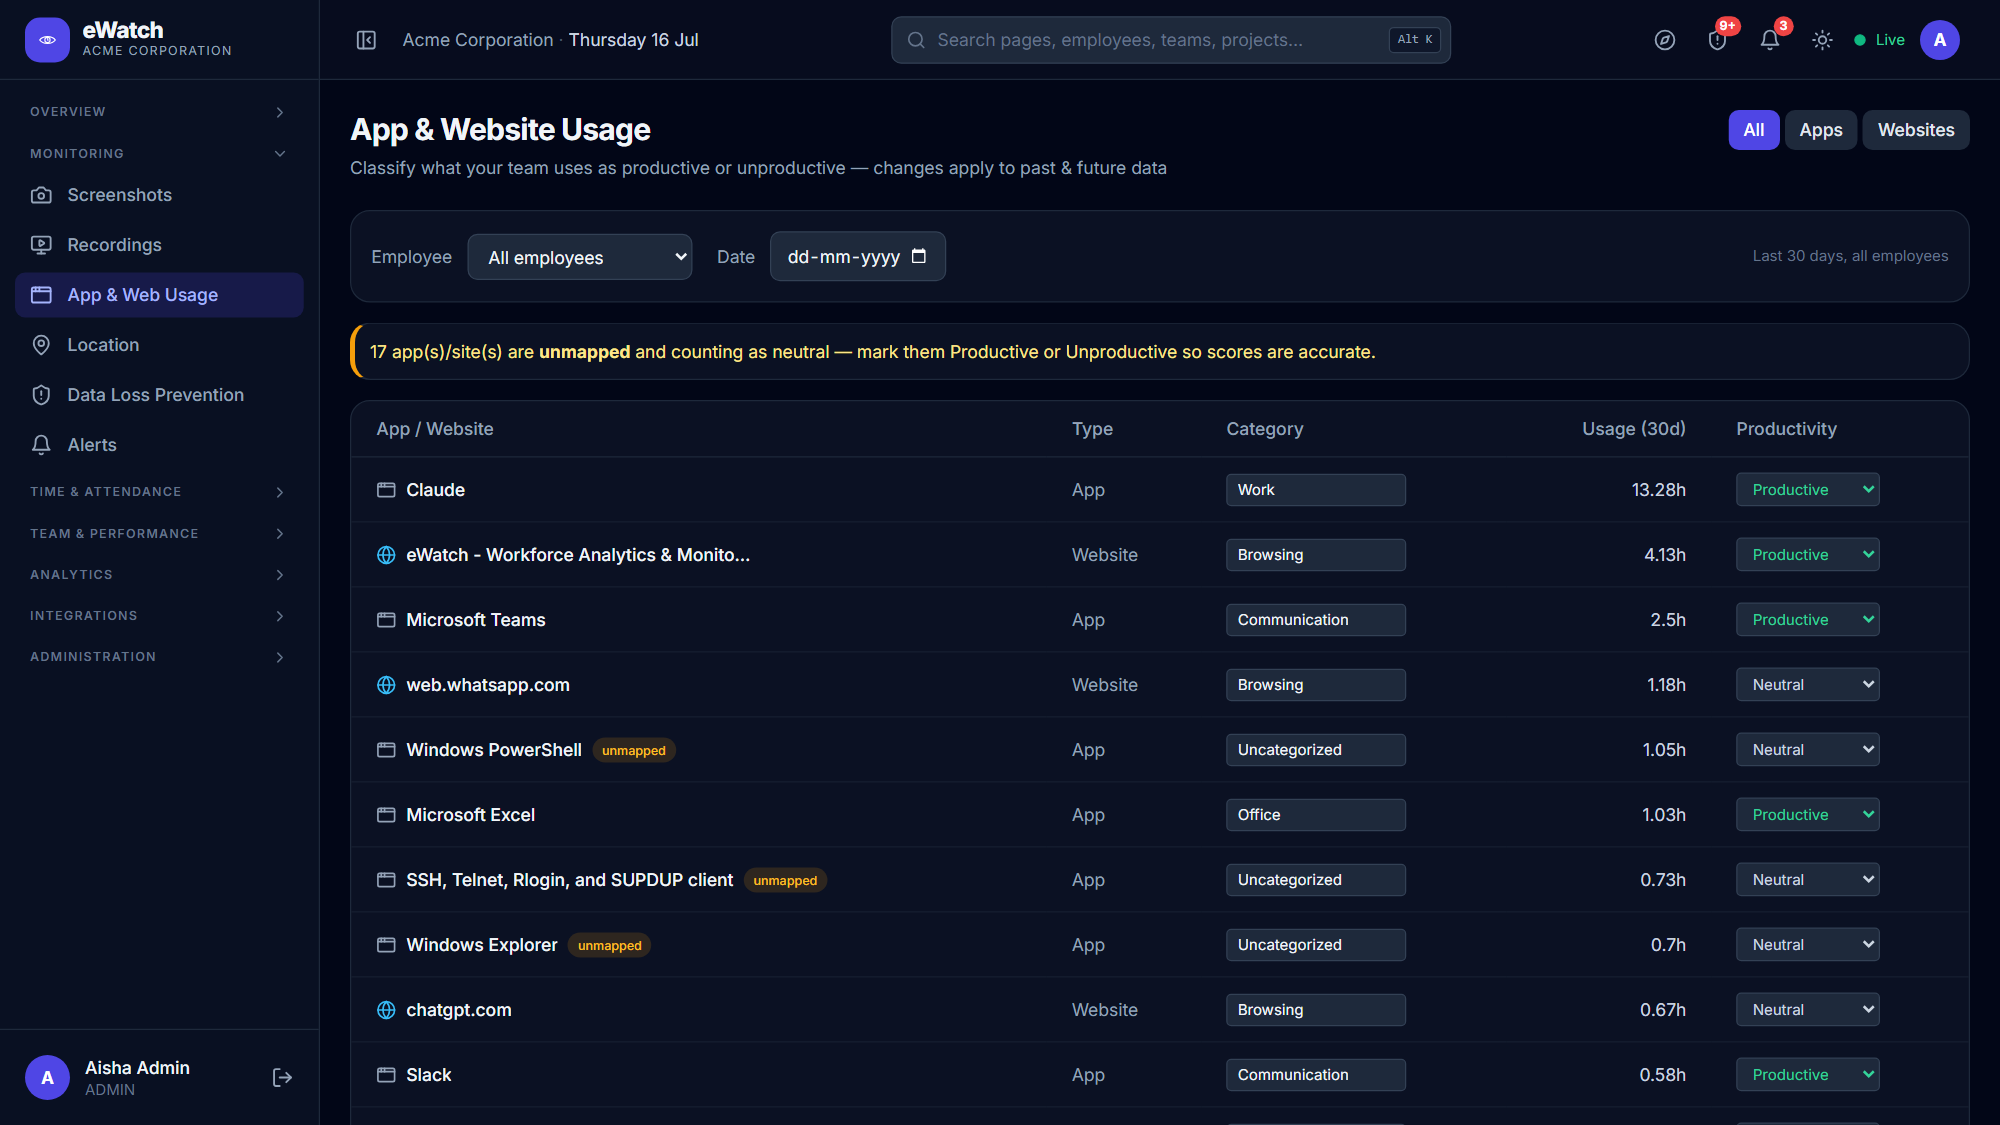Expand the Integrations sidebar section
This screenshot has height=1125, width=2000.
pos(159,616)
